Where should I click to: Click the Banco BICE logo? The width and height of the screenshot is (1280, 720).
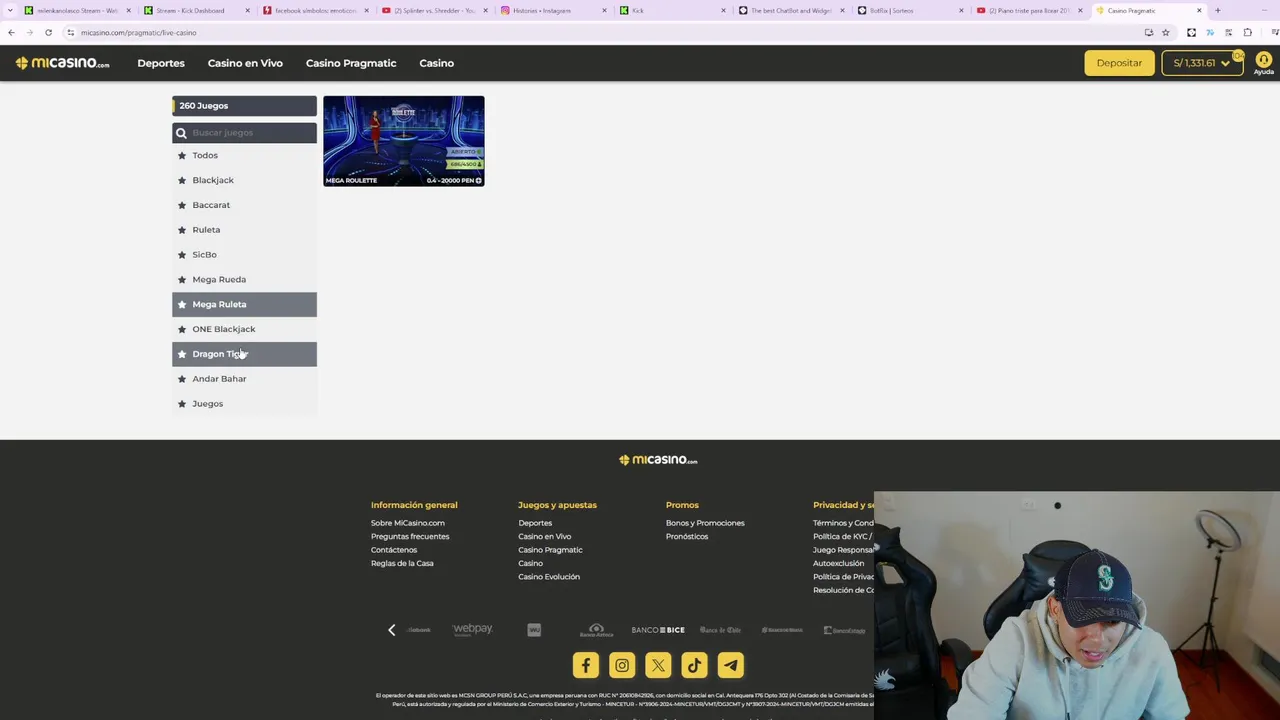click(658, 630)
